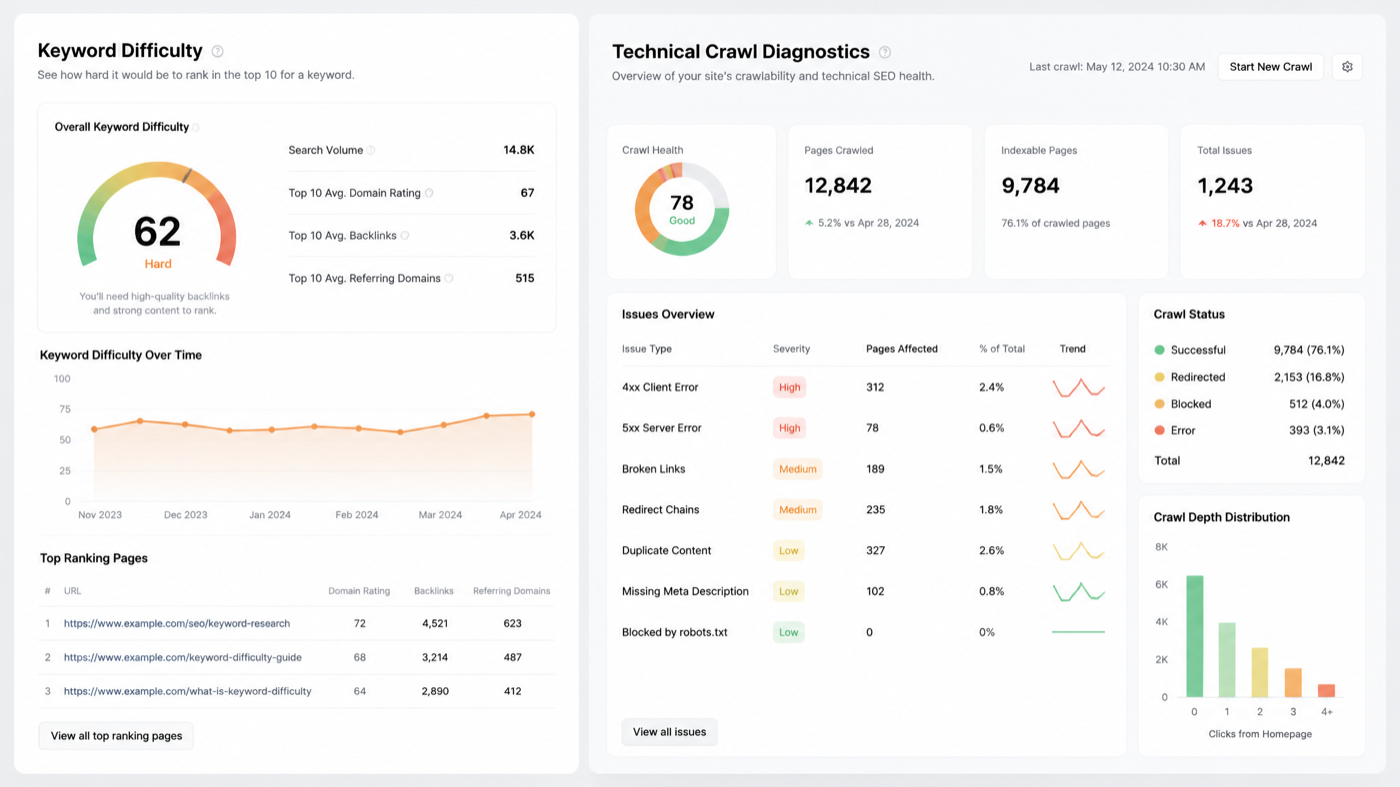Image resolution: width=1400 pixels, height=787 pixels.
Task: Click the last data point on Apr 2024 line
Action: (x=531, y=414)
